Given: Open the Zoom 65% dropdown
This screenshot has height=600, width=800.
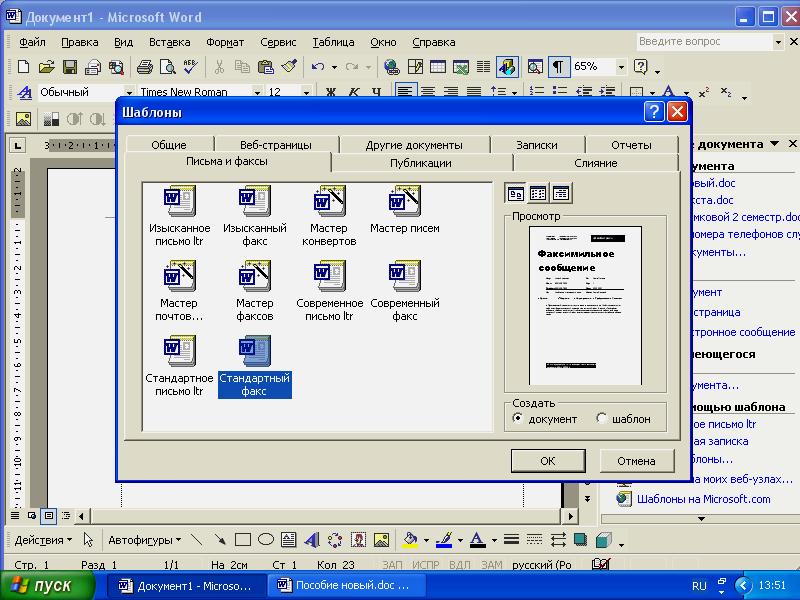Looking at the screenshot, I should (x=621, y=67).
